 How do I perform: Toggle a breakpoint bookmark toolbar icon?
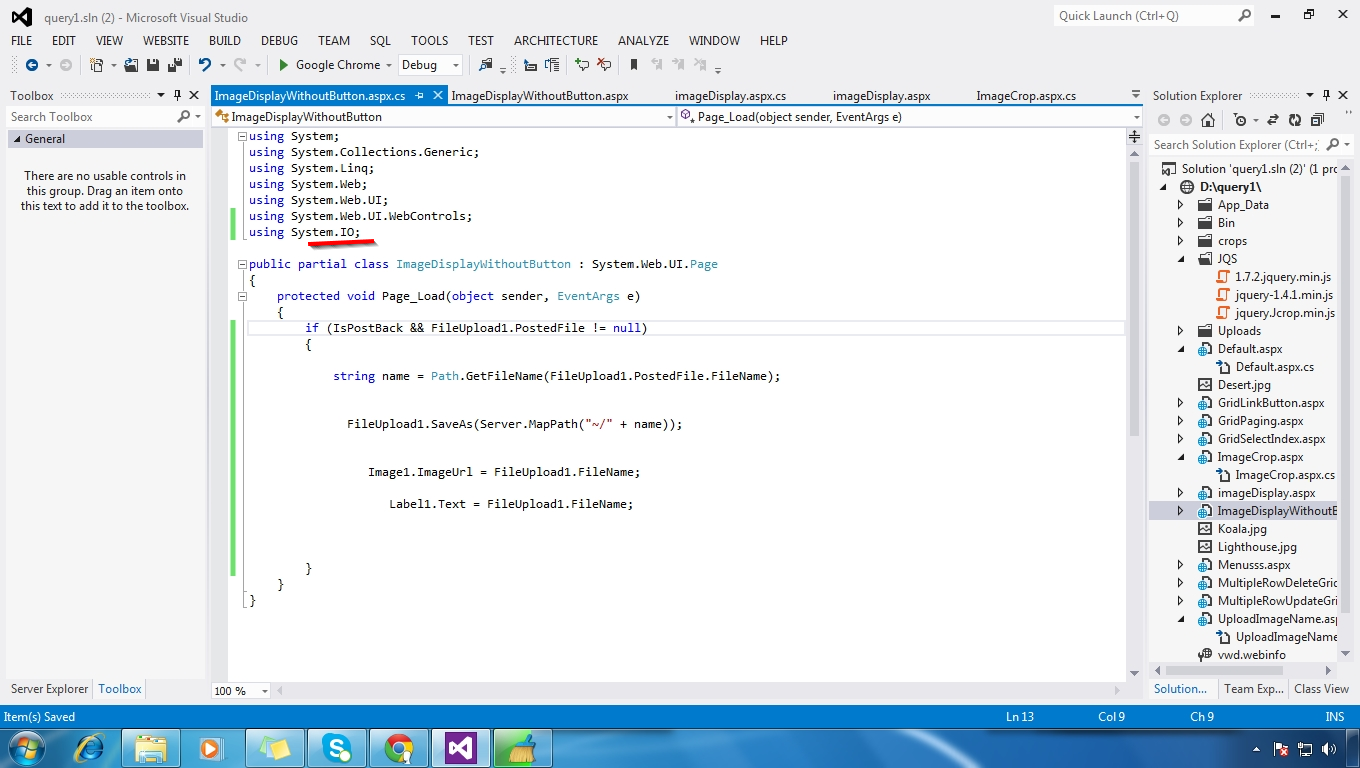pos(633,65)
